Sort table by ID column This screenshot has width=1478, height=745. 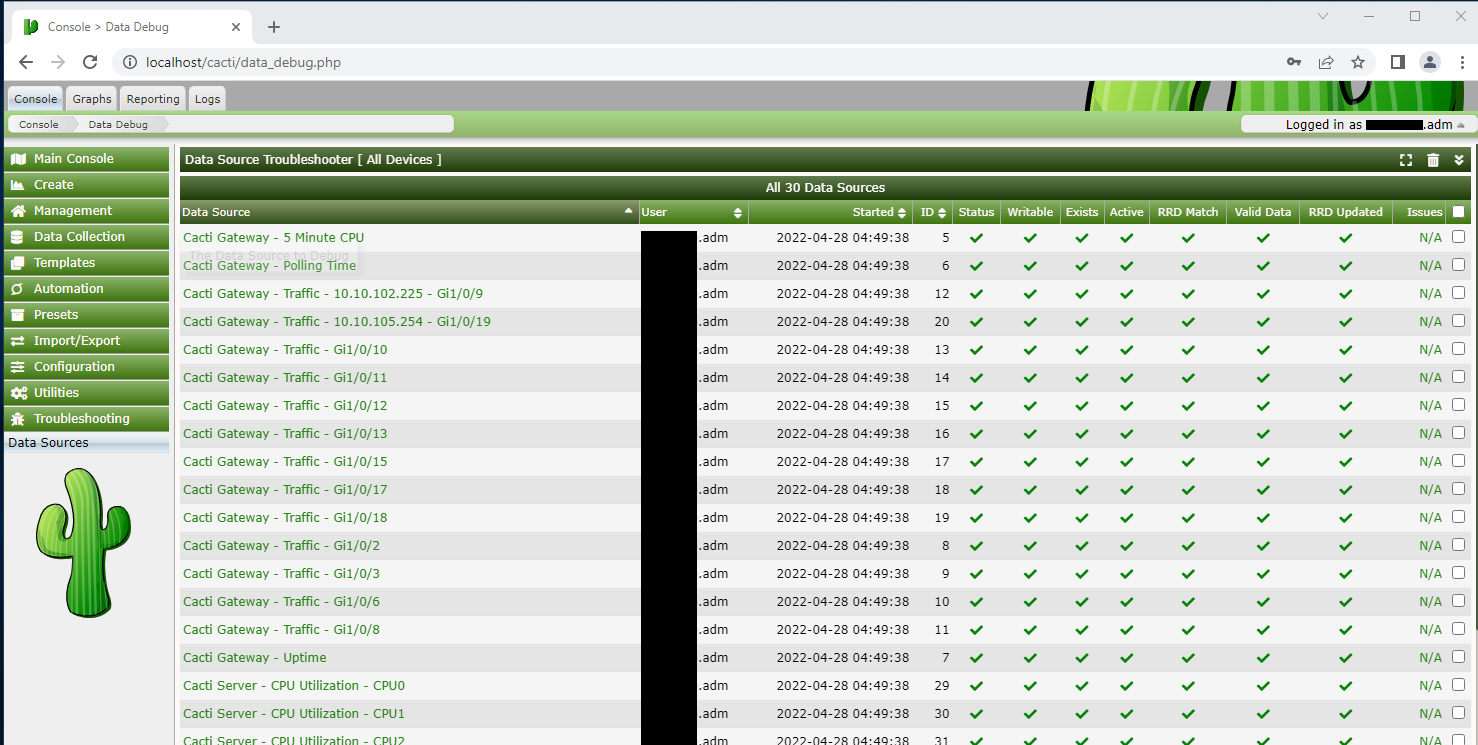tap(933, 212)
